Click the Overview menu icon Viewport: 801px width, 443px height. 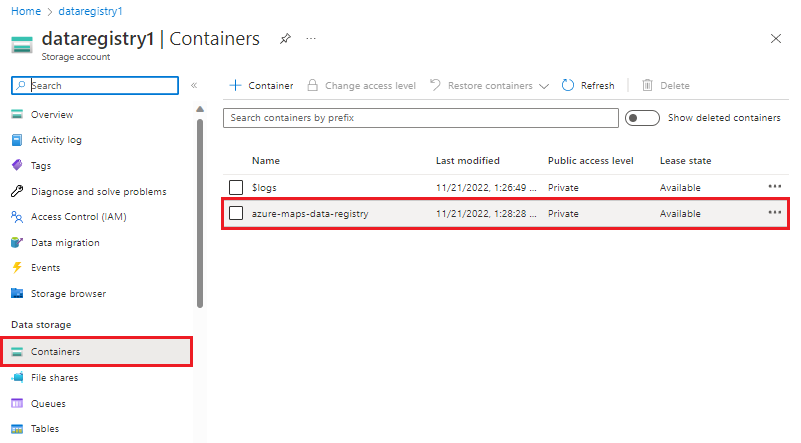click(17, 114)
